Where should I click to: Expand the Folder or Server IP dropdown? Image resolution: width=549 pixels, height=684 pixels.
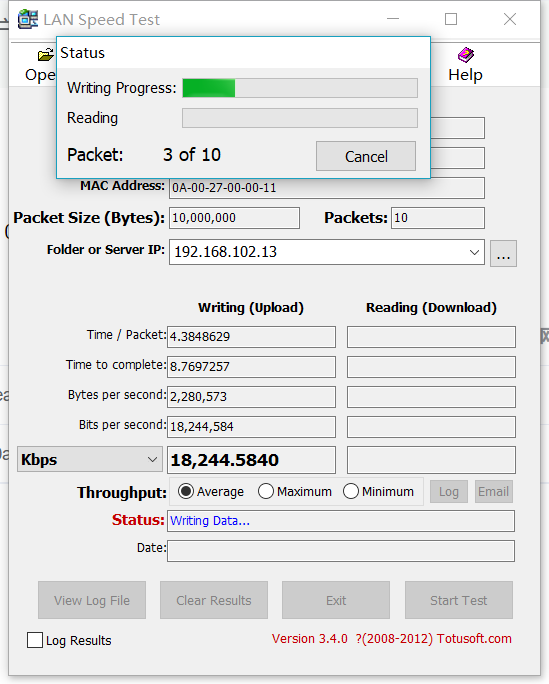click(474, 252)
